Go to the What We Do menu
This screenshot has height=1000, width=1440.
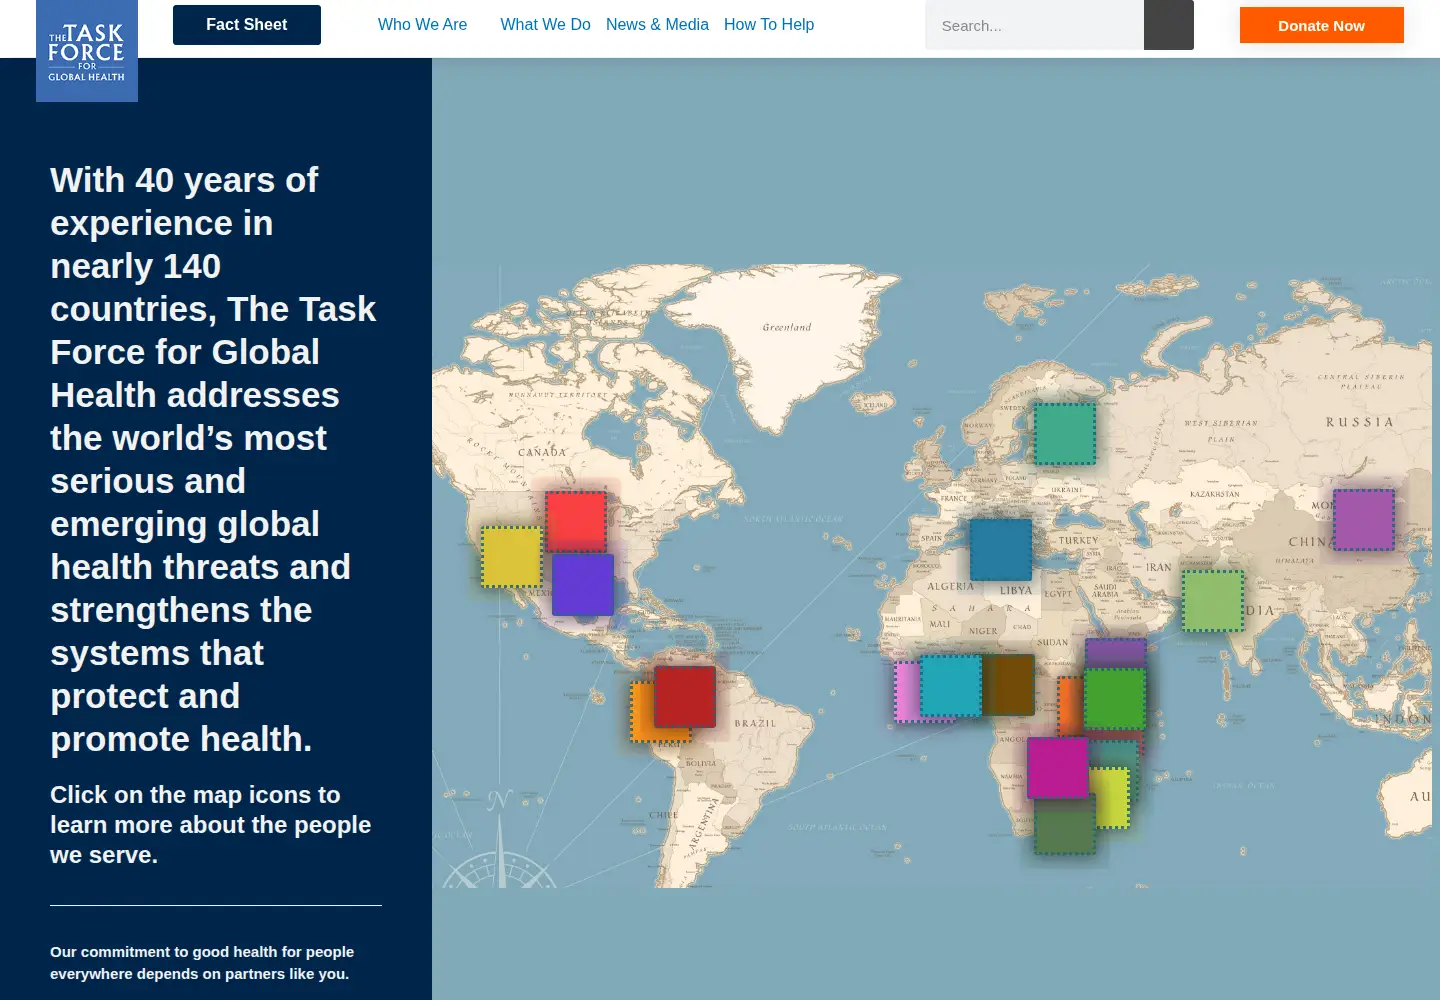tap(545, 25)
